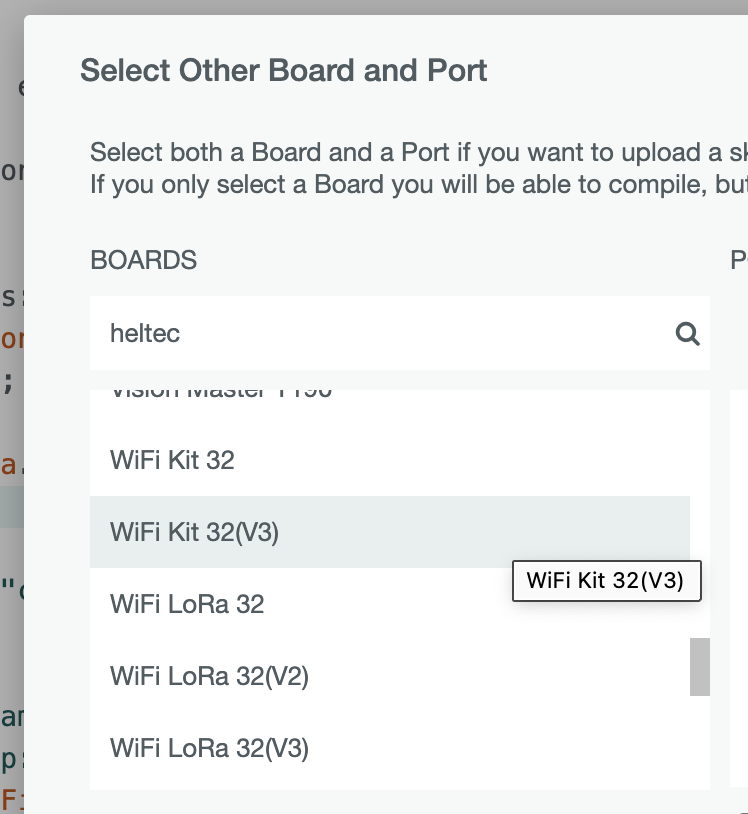Click the magnifier icon in boards search
This screenshot has height=814, width=748.
[687, 333]
